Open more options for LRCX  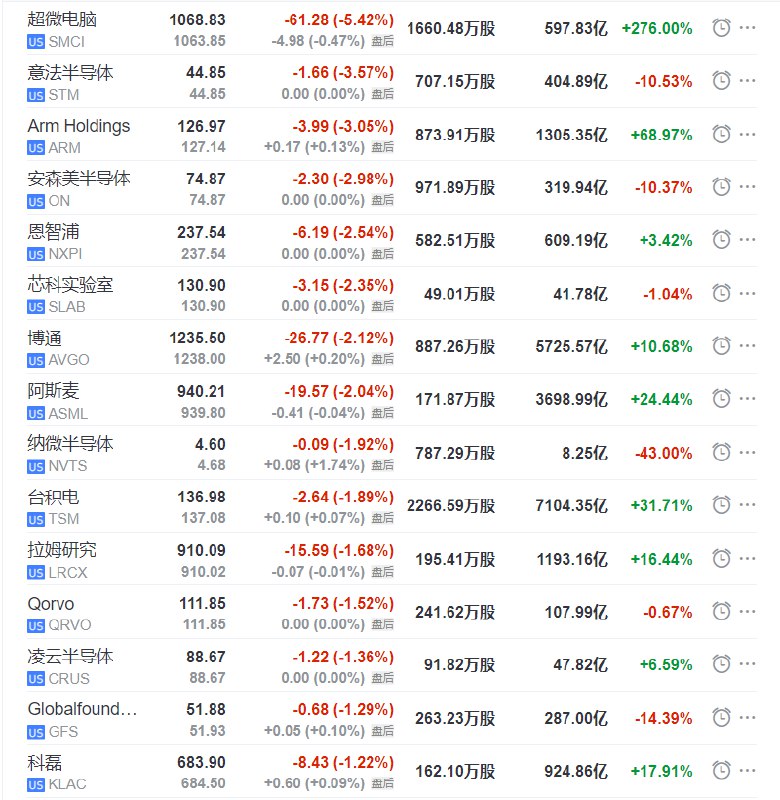[747, 559]
